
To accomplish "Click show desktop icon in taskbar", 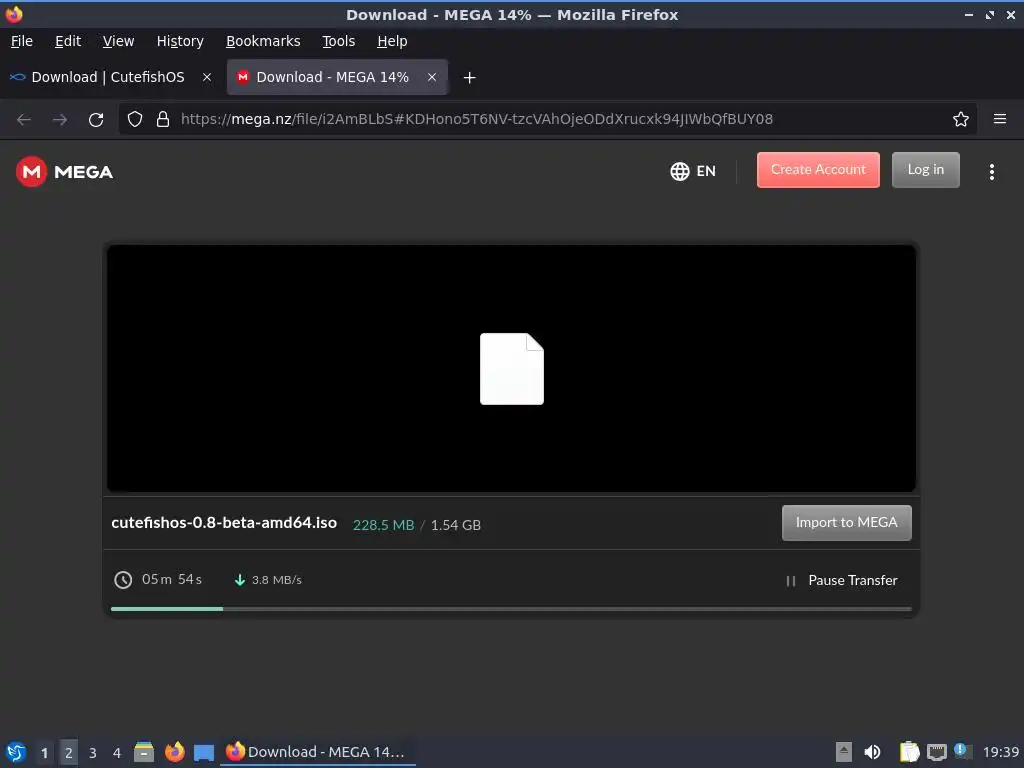I will [204, 752].
